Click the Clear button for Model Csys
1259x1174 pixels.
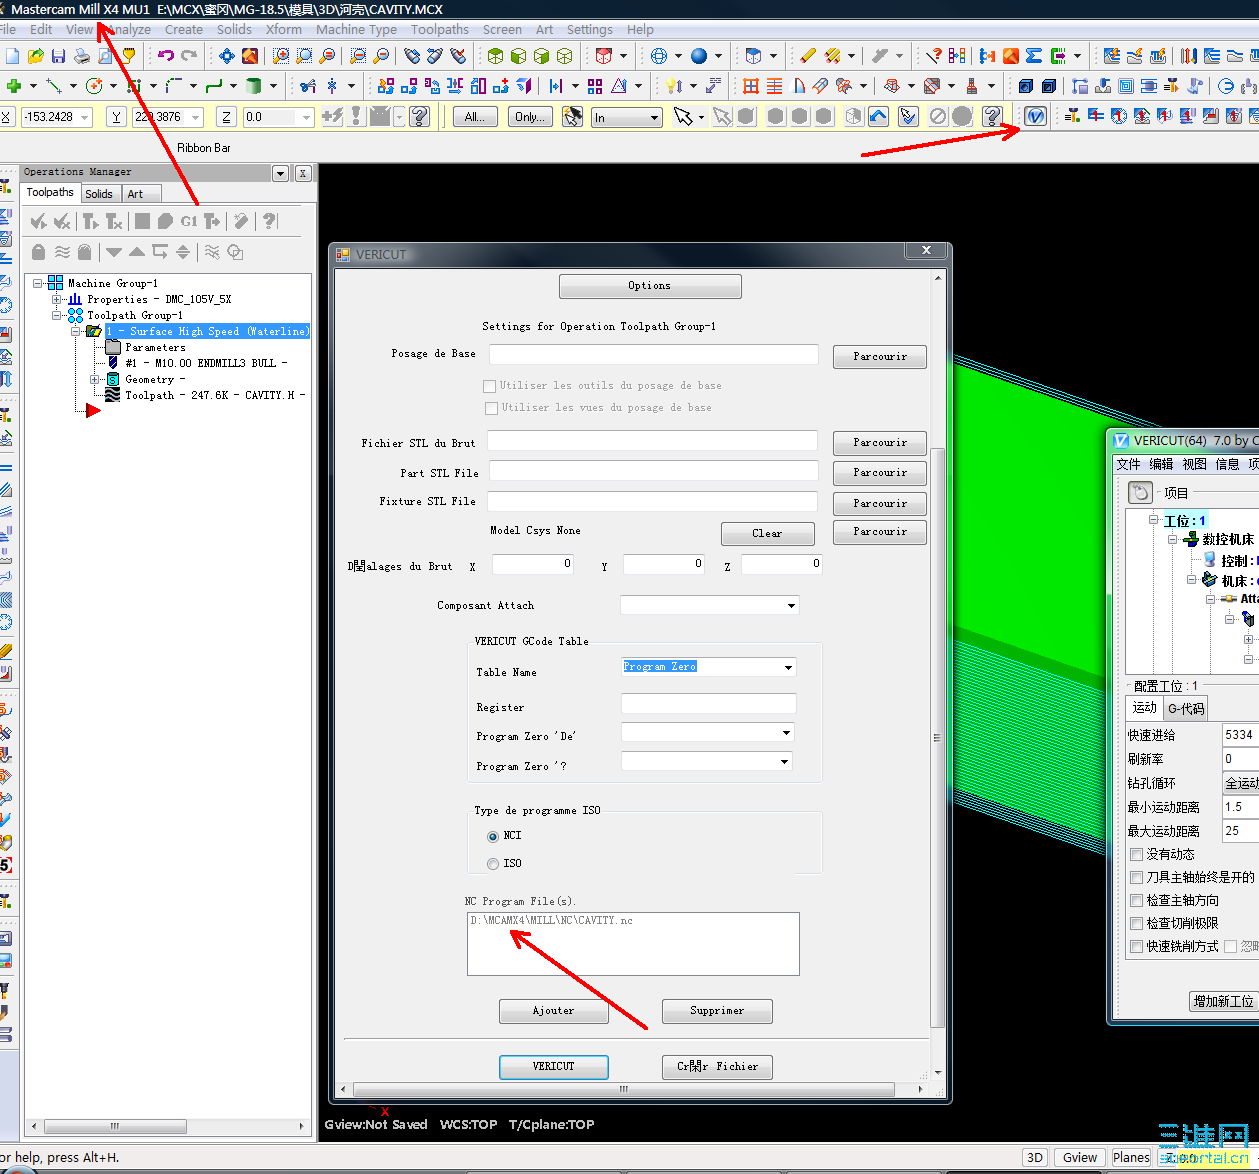pos(767,533)
